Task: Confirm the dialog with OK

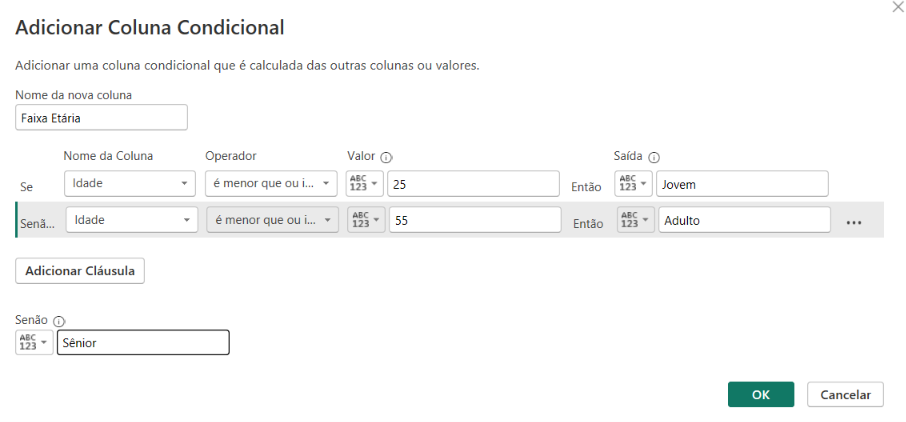Action: click(761, 394)
